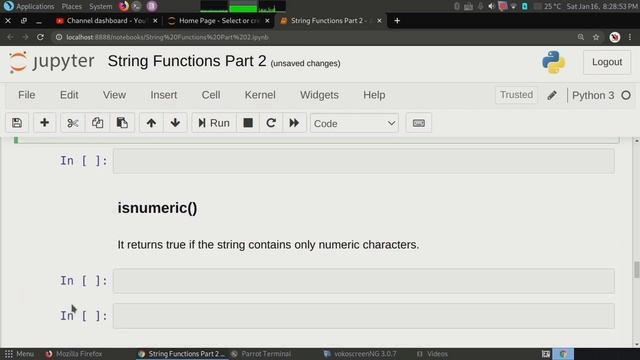
Task: Paste cells below icon
Action: [x=122, y=123]
